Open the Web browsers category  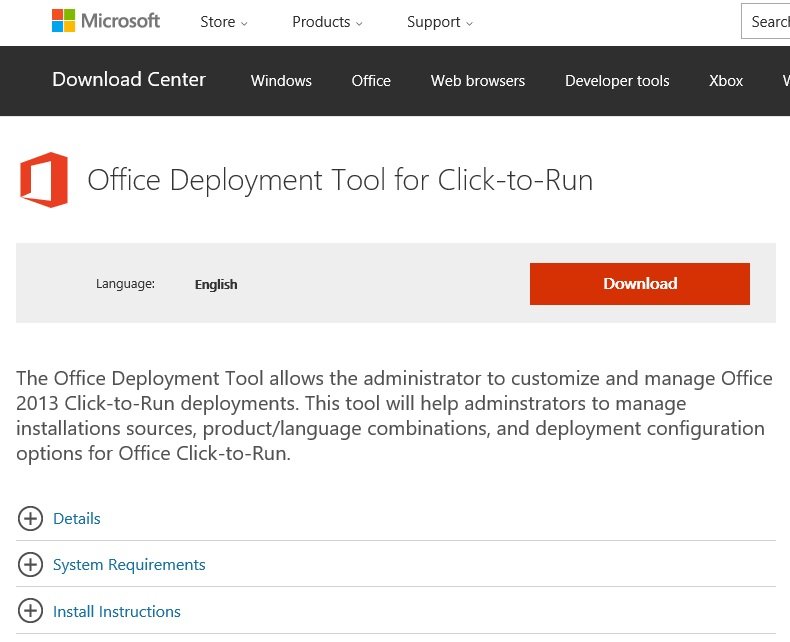tap(478, 81)
